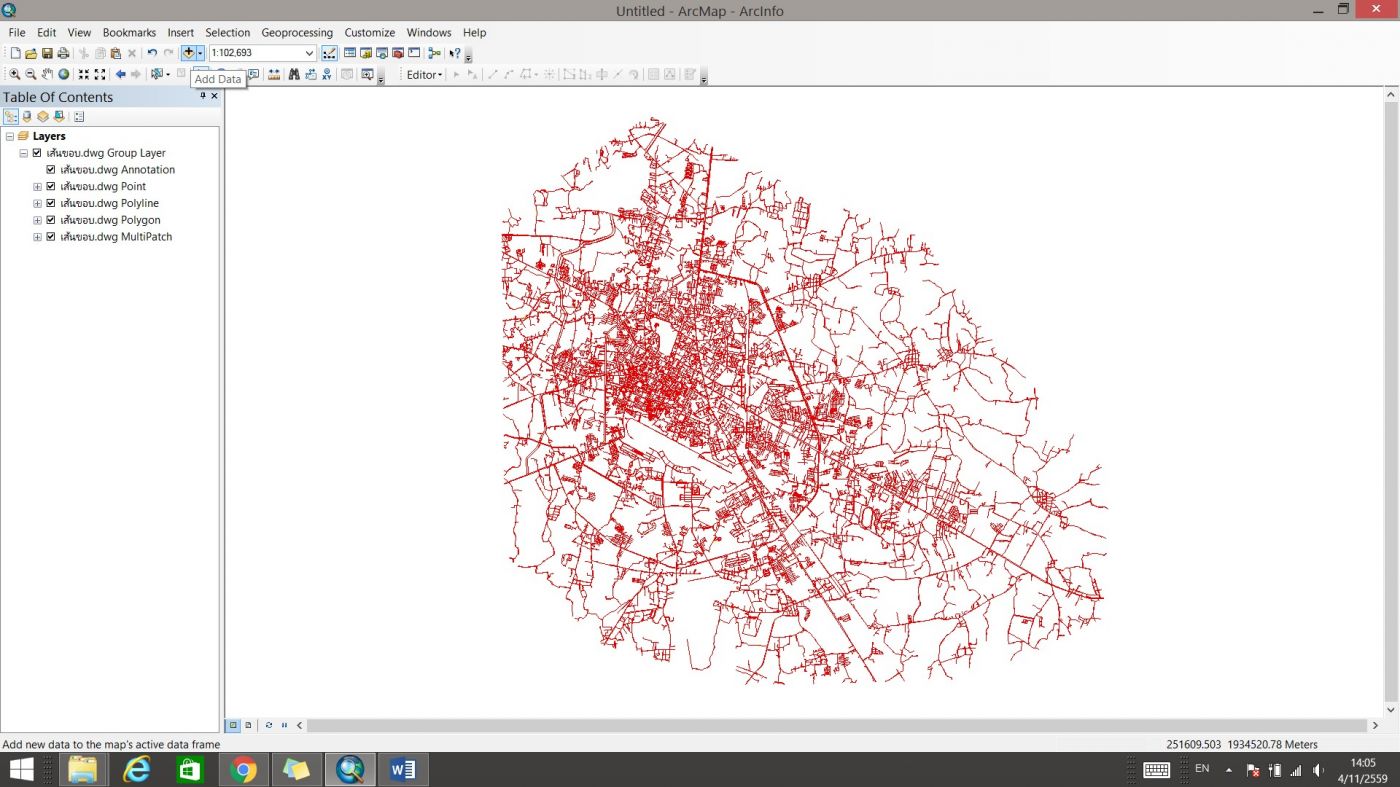Open Google Chrome from the taskbar

pyautogui.click(x=243, y=769)
